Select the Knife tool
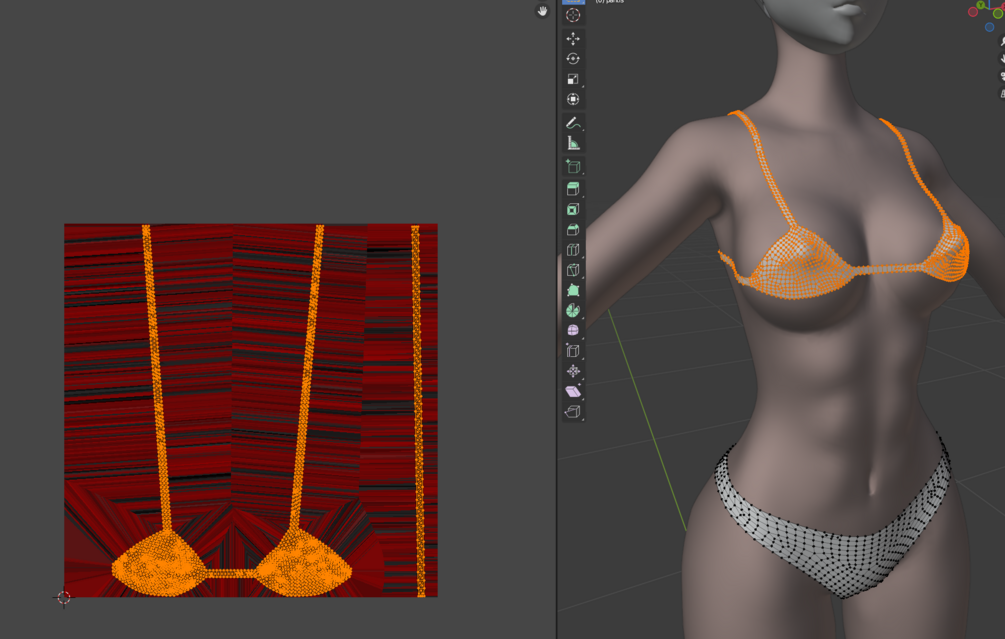Image resolution: width=1005 pixels, height=639 pixels. coord(573,270)
